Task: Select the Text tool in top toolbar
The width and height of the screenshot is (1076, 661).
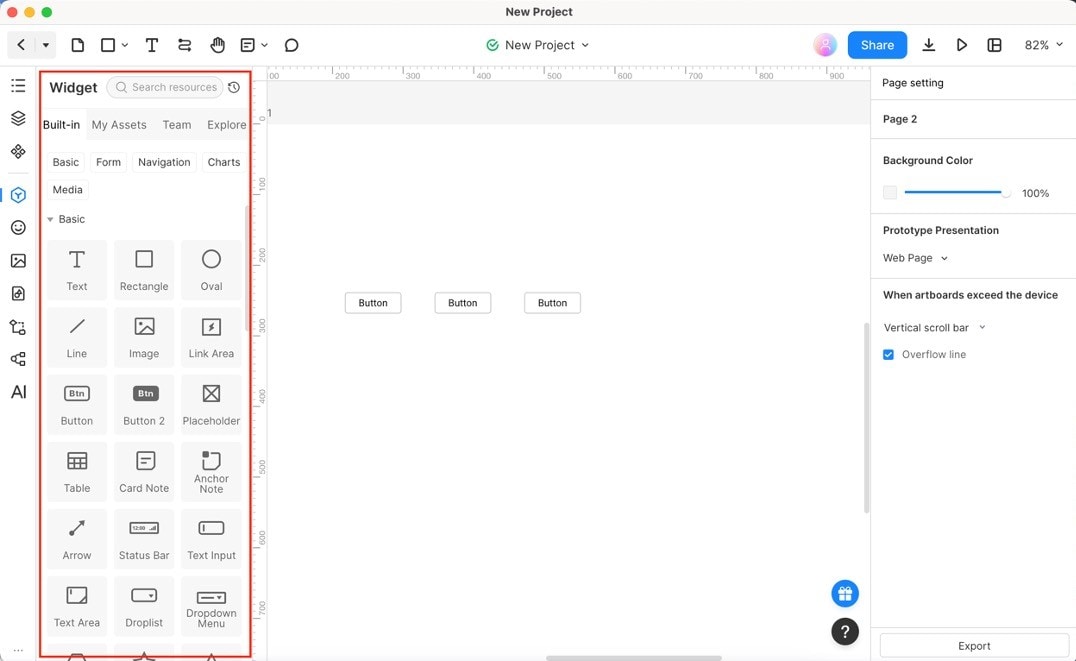Action: (152, 45)
